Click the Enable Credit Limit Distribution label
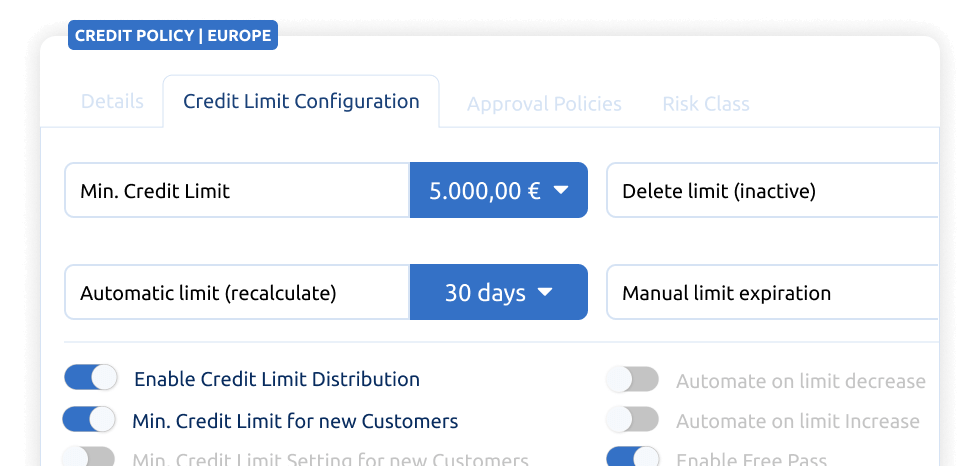This screenshot has width=980, height=466. click(277, 379)
